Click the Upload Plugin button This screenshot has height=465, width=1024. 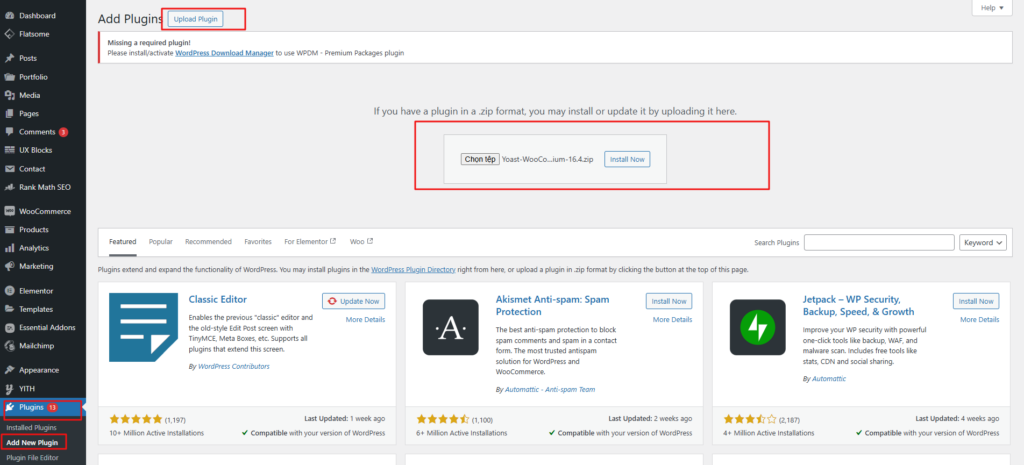pyautogui.click(x=196, y=20)
